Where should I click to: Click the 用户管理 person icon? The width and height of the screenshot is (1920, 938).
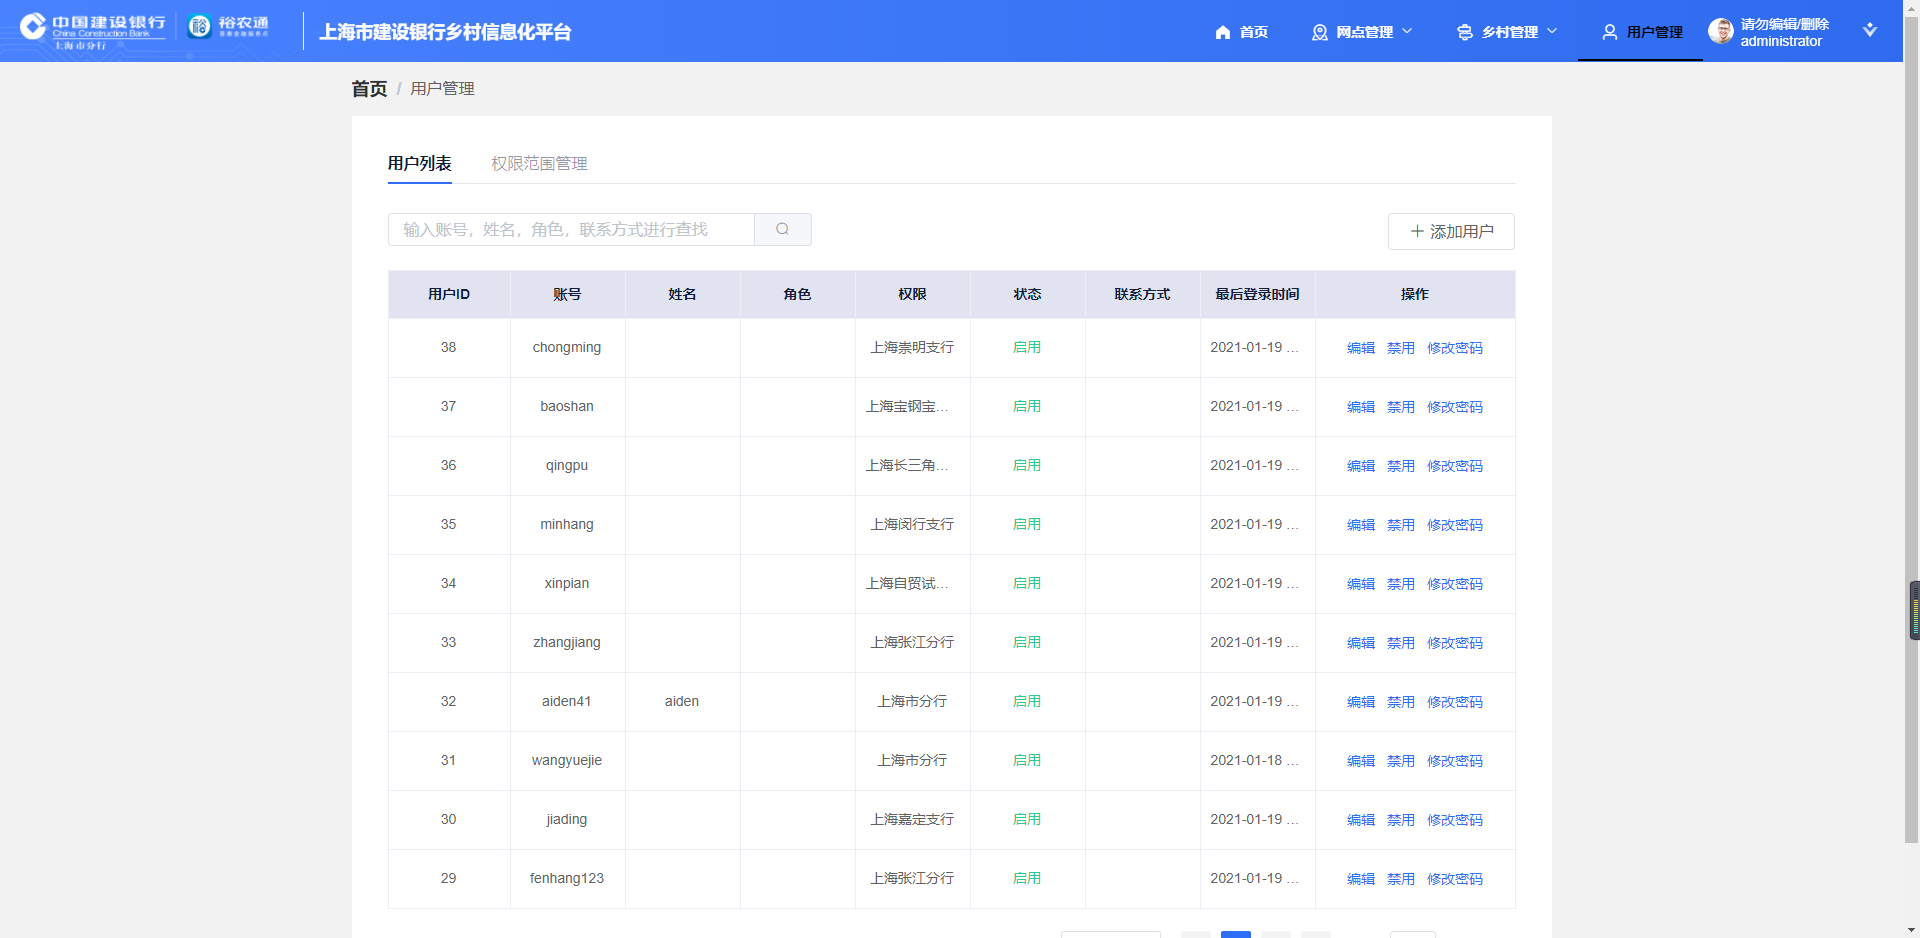[1609, 32]
